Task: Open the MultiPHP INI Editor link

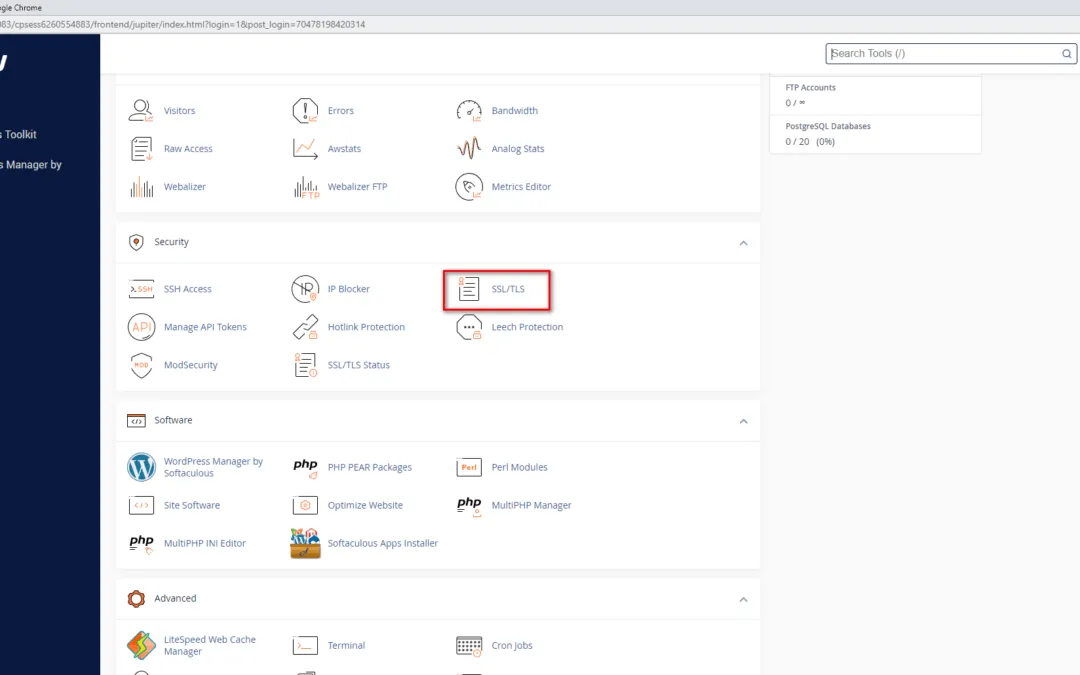Action: pos(204,543)
